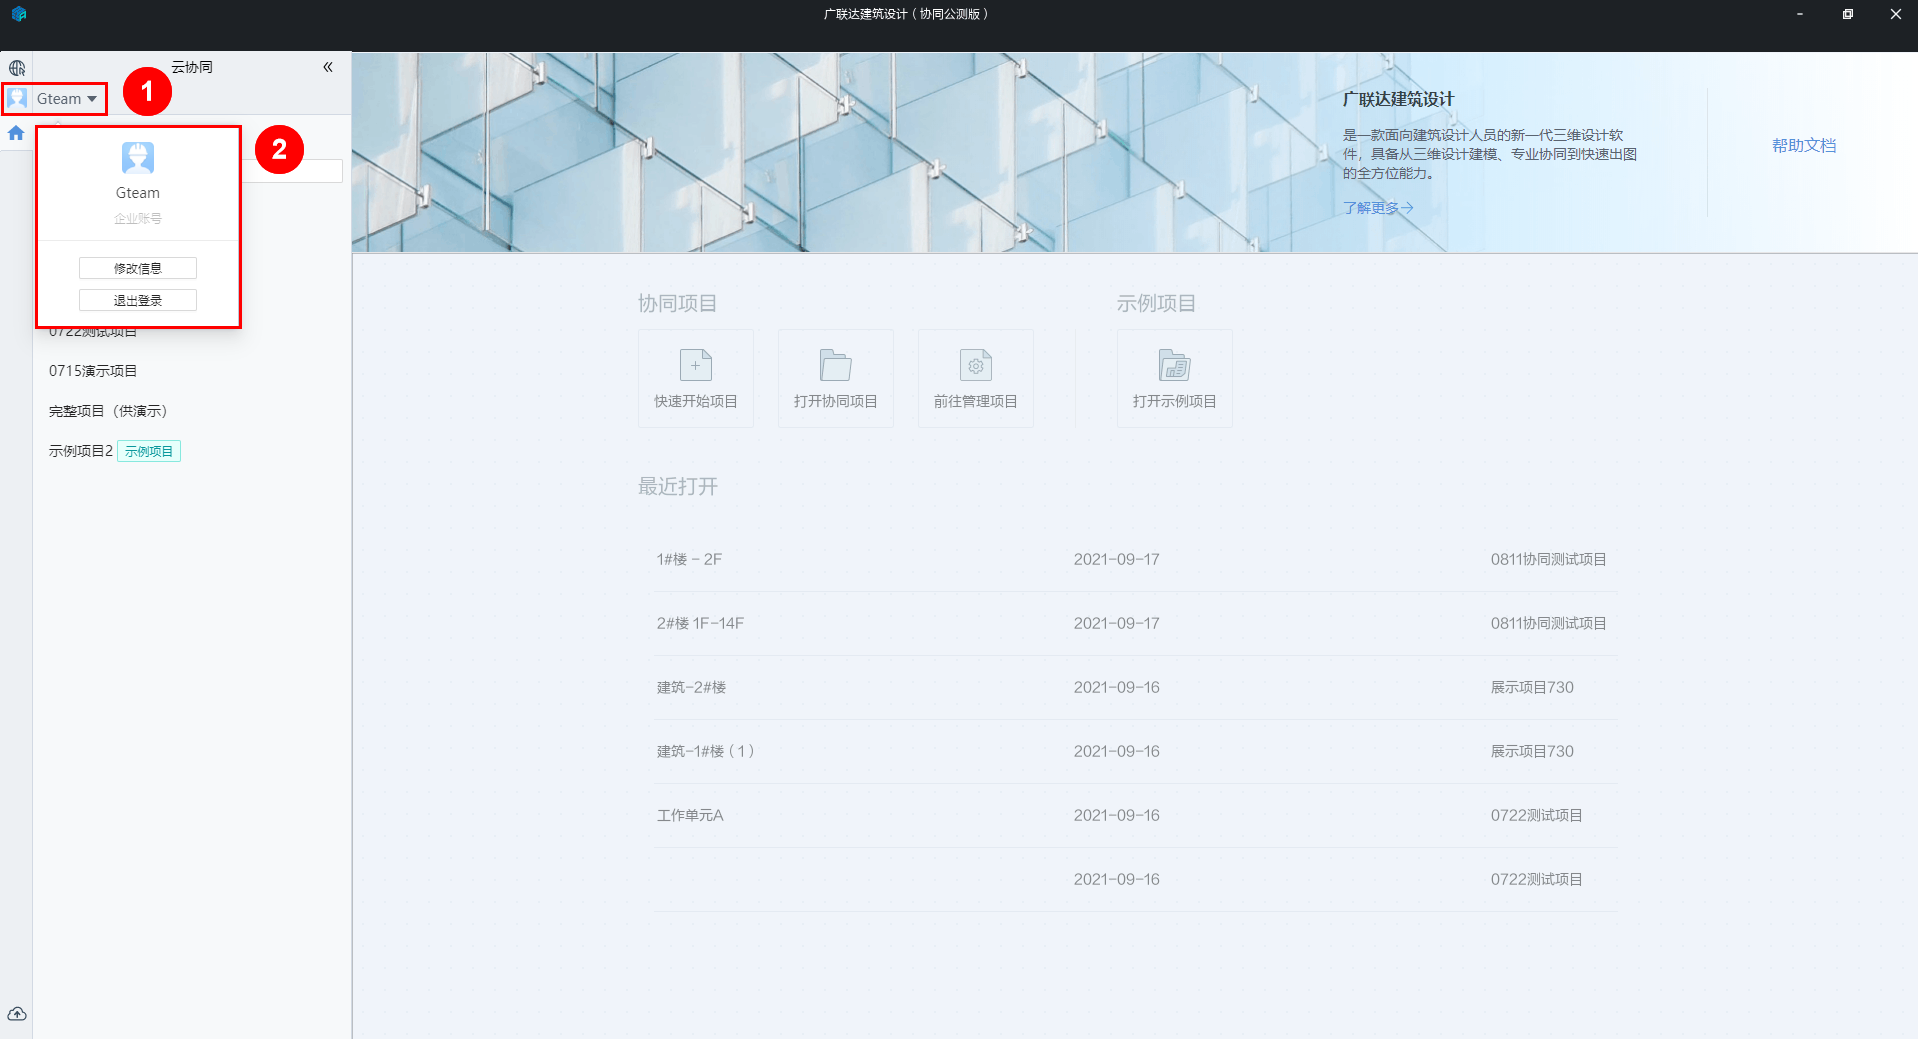Image resolution: width=1918 pixels, height=1039 pixels.
Task: Restore down the application window
Action: [x=1848, y=14]
